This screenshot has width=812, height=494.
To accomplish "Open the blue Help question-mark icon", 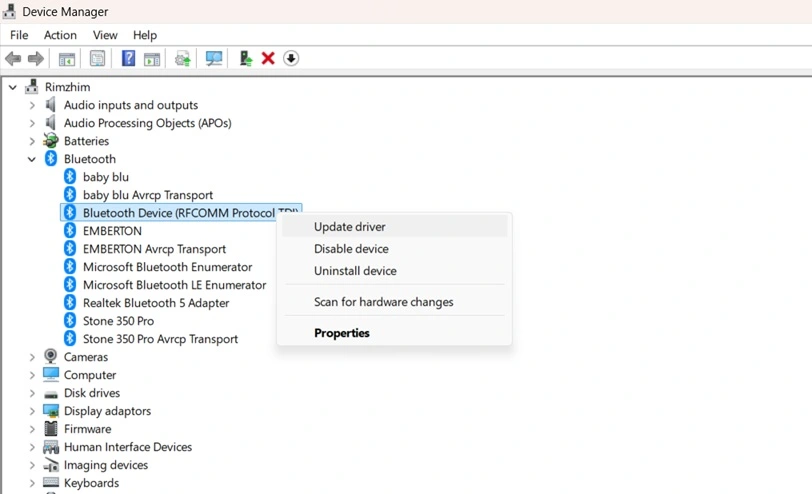I will click(128, 58).
